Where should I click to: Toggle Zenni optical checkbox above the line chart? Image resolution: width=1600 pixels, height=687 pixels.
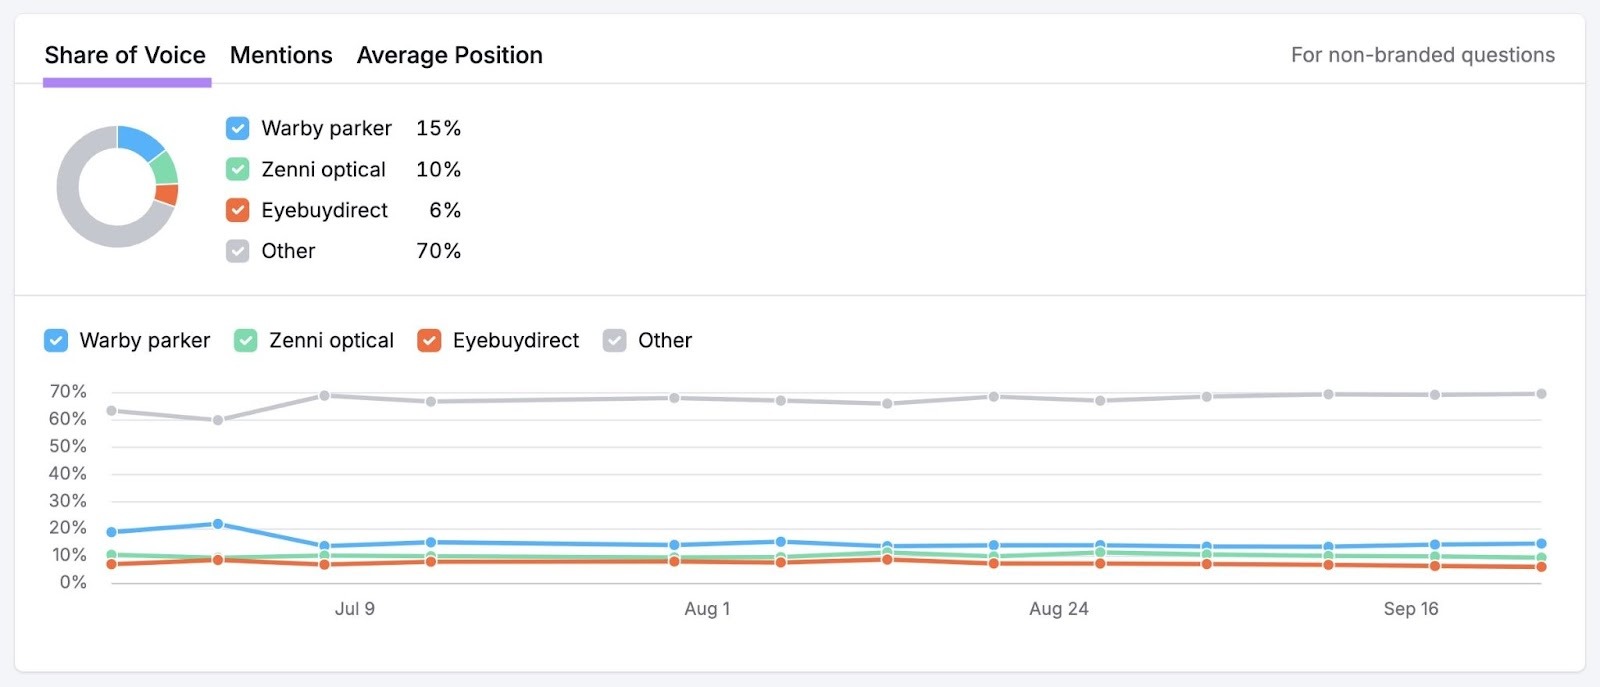[x=245, y=341]
